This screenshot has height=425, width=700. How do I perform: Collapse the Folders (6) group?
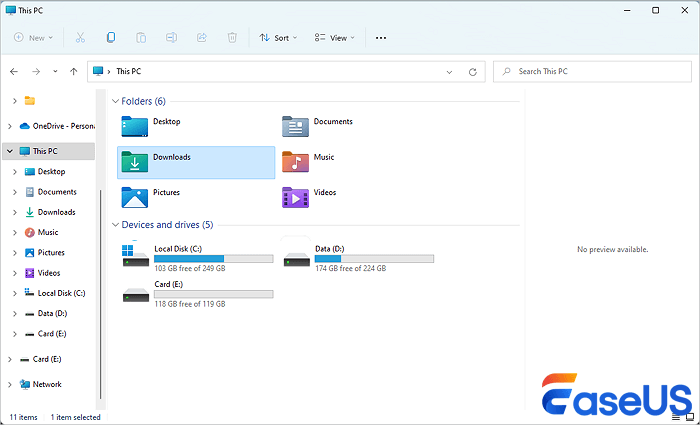coord(115,101)
